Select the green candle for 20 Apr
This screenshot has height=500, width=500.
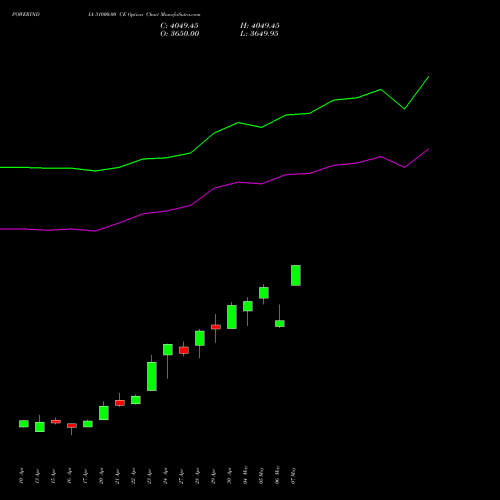[104, 413]
